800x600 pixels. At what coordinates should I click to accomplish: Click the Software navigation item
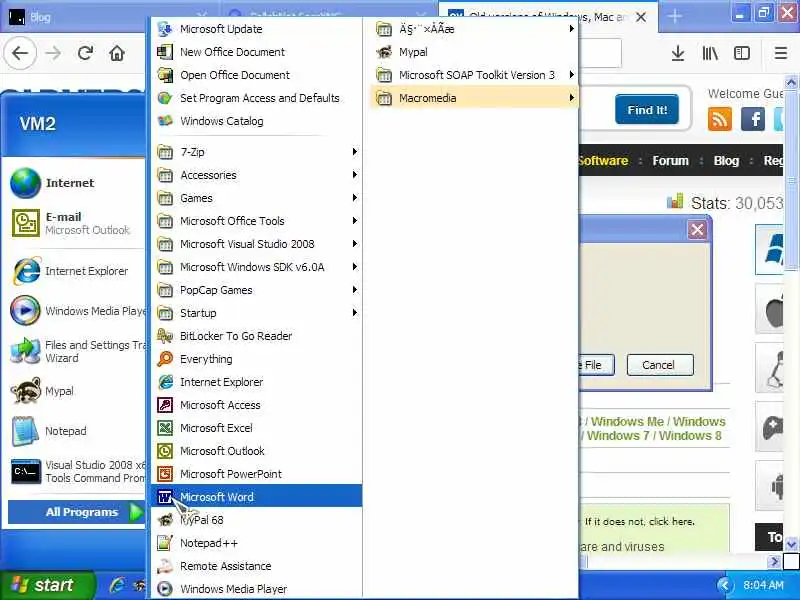point(604,161)
